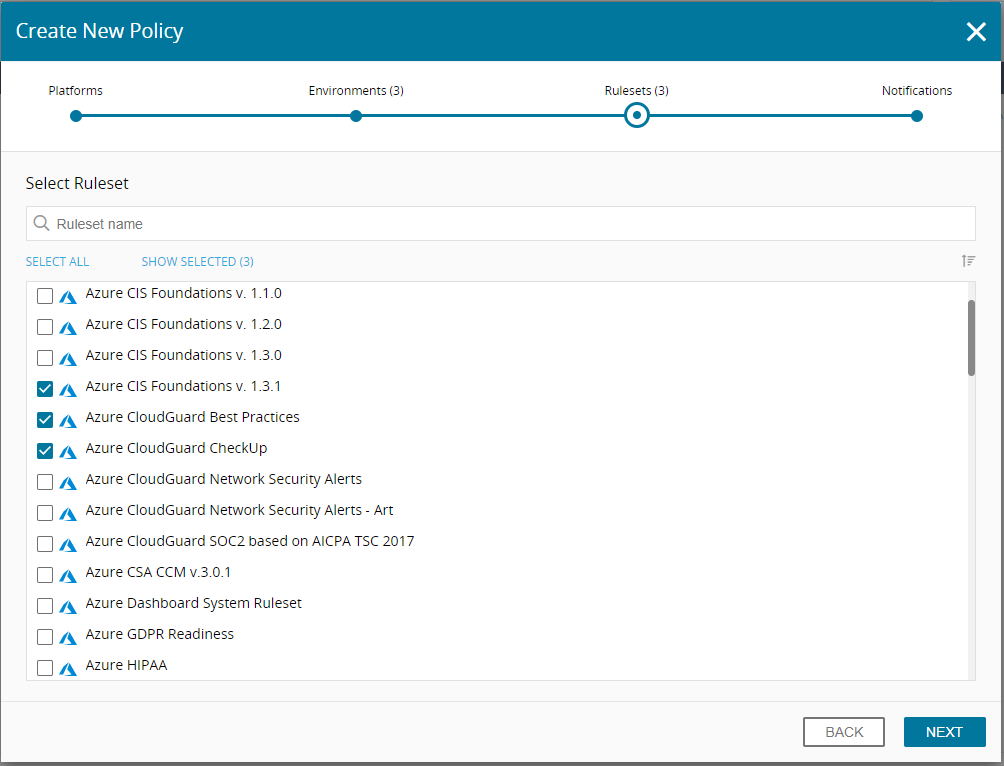
Task: Click the sort order icon above list
Action: pyautogui.click(x=968, y=261)
